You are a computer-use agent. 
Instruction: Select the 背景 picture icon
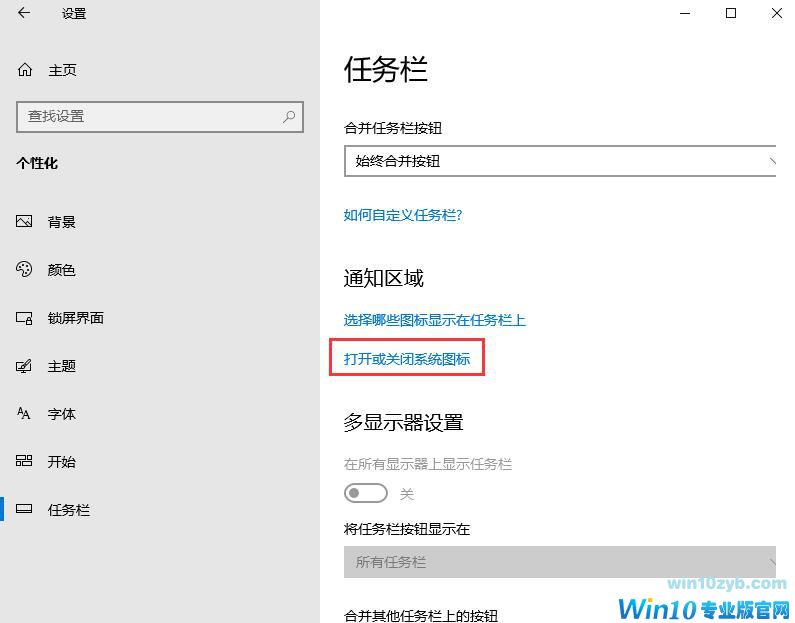(24, 222)
